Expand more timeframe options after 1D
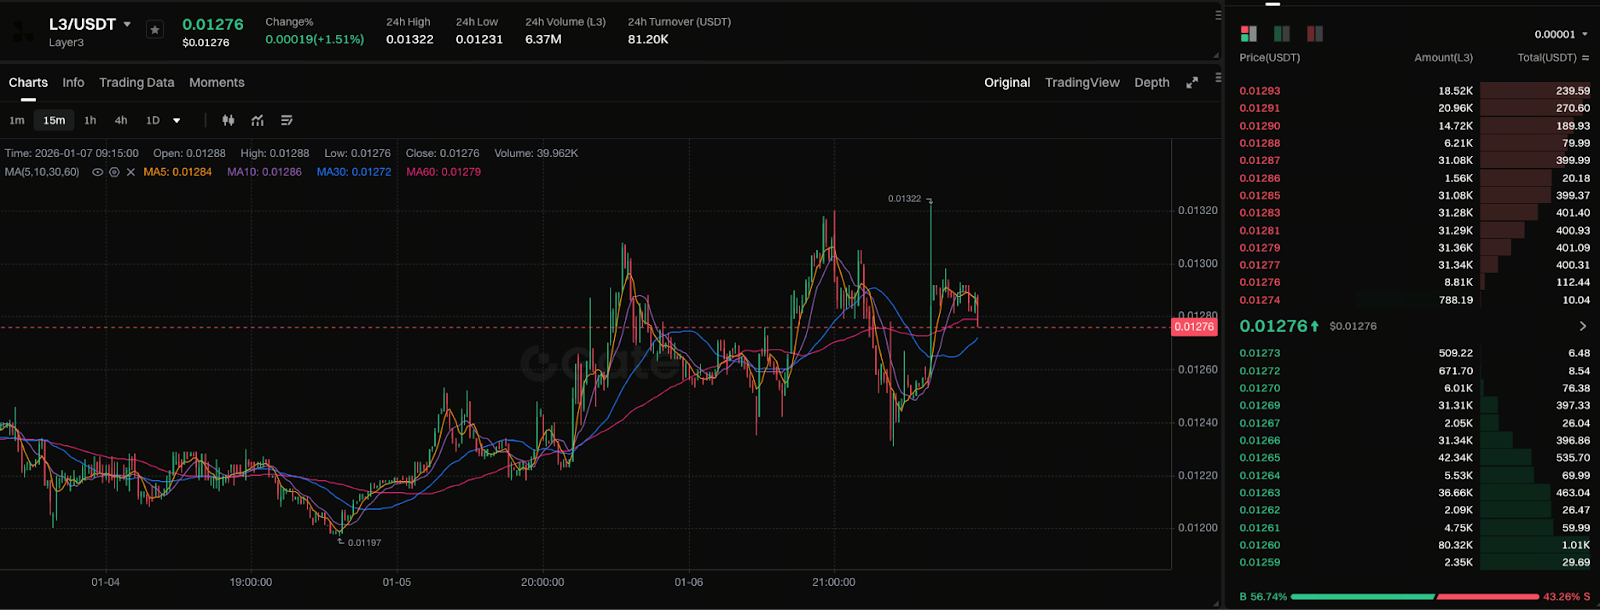Screen dimensions: 1600x610 coord(177,121)
